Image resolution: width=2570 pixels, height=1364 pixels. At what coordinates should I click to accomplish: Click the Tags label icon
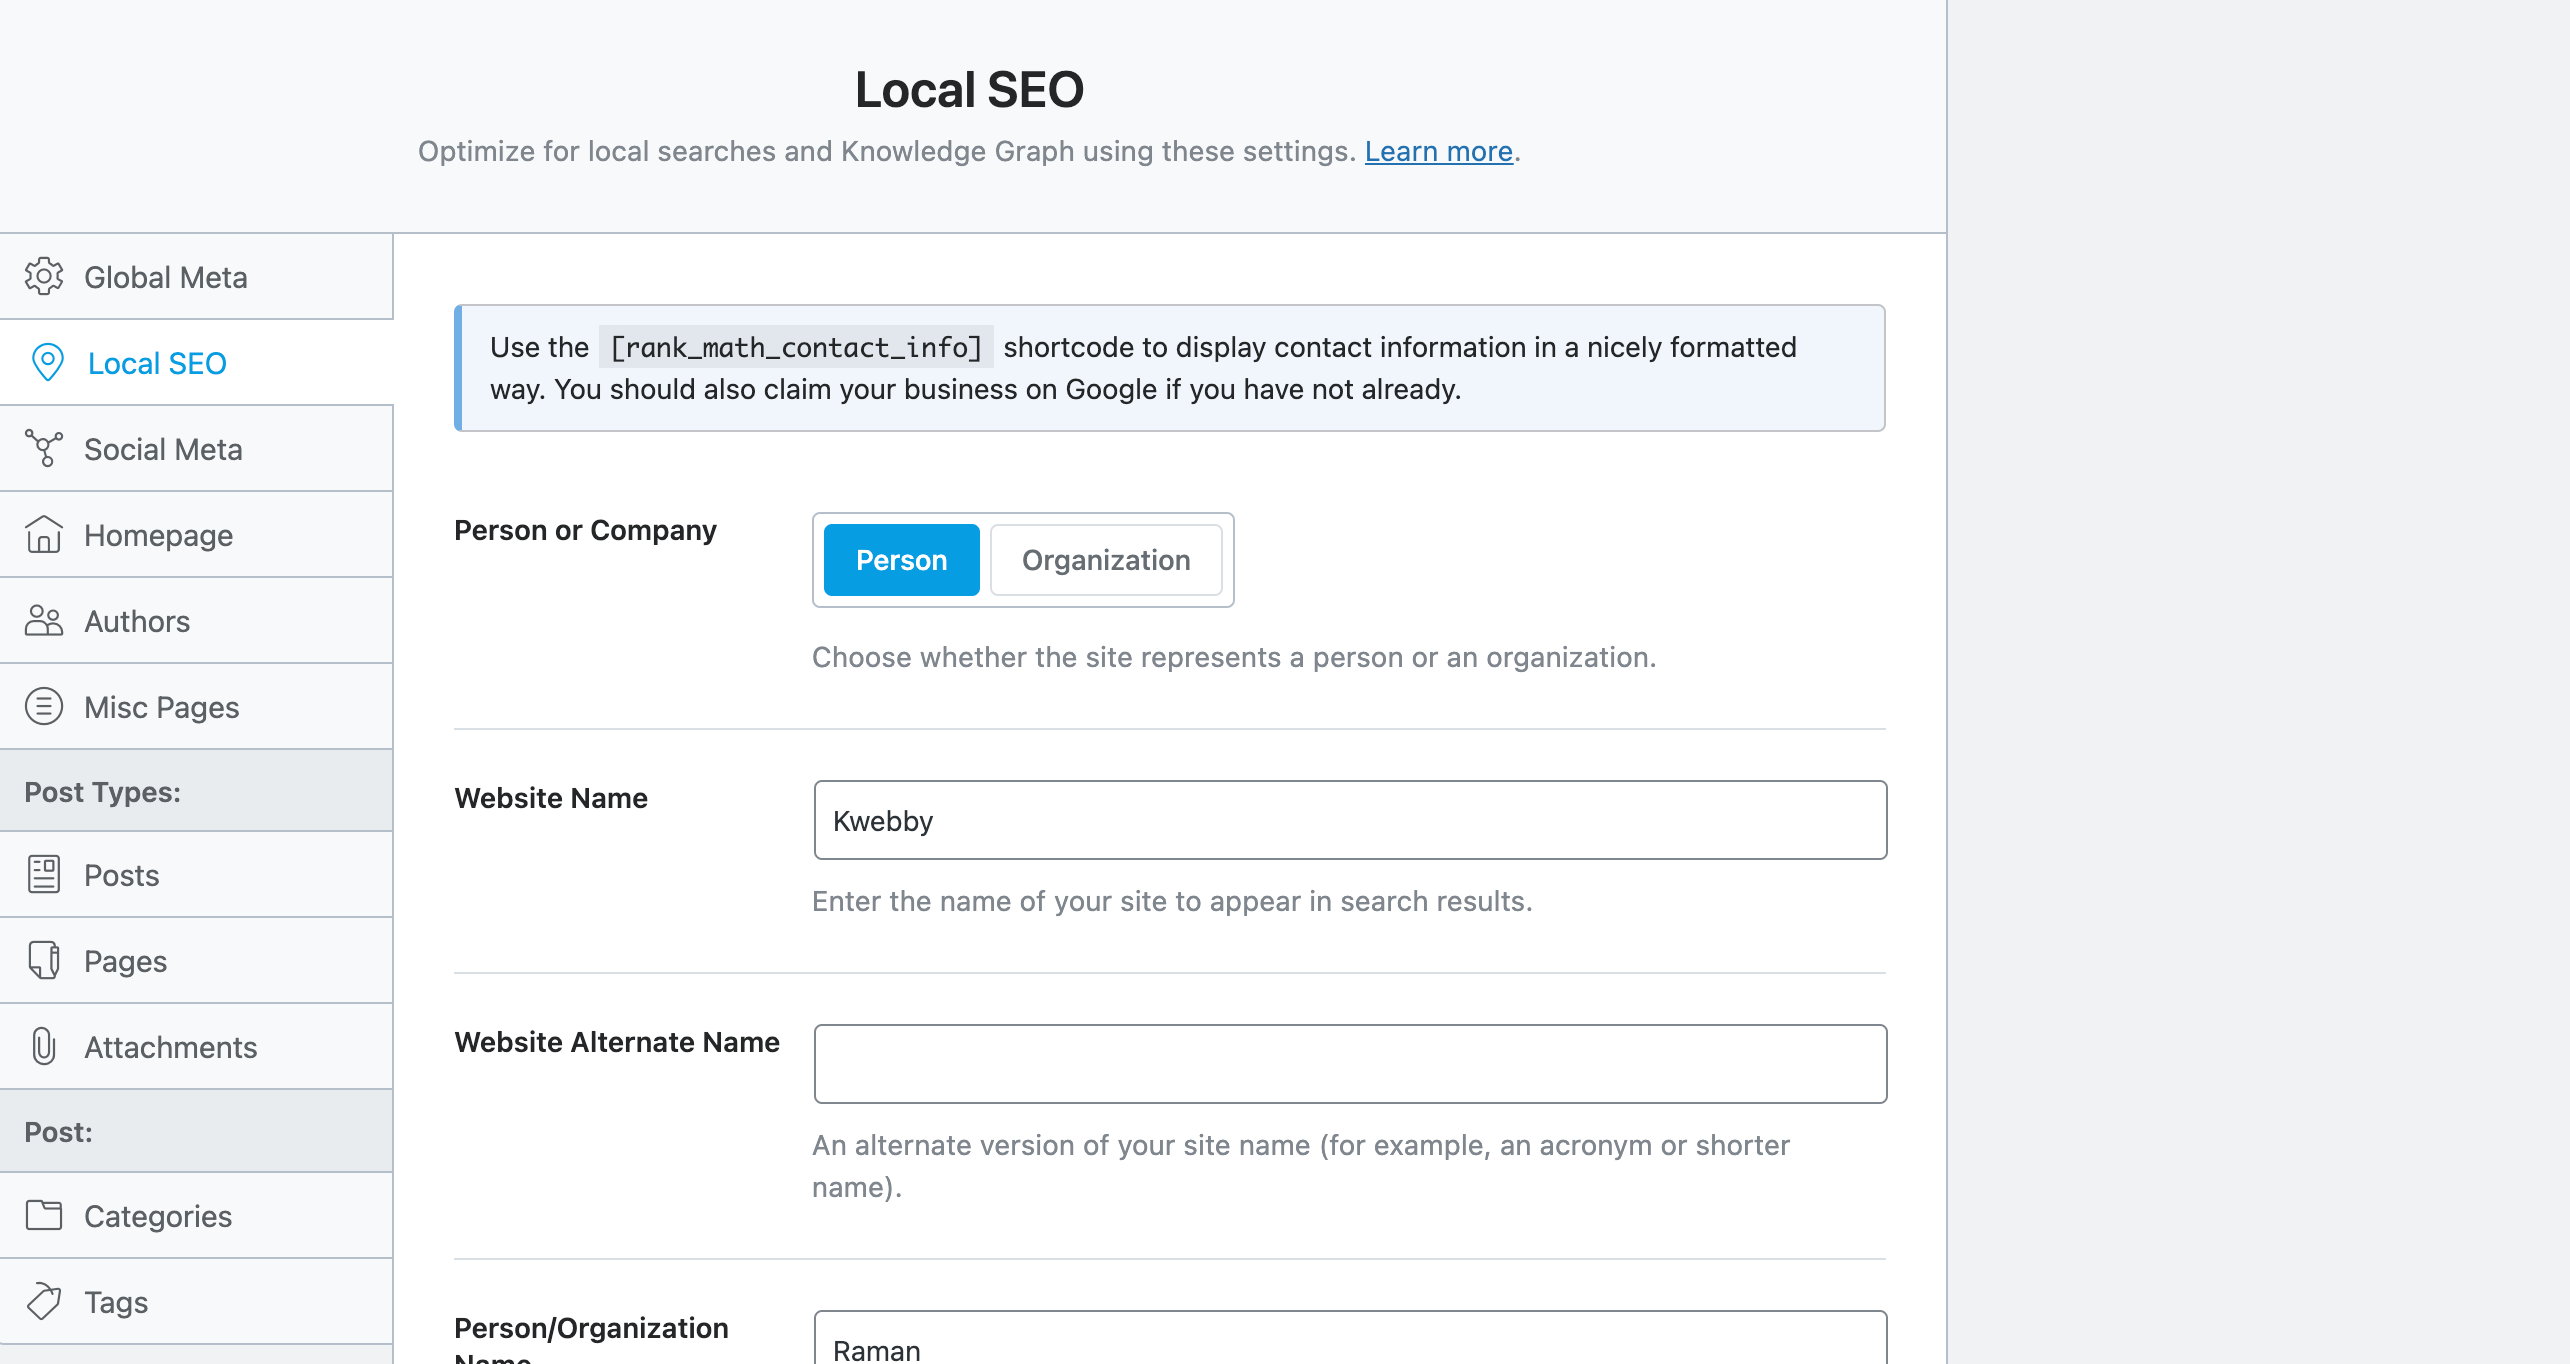pyautogui.click(x=44, y=1302)
